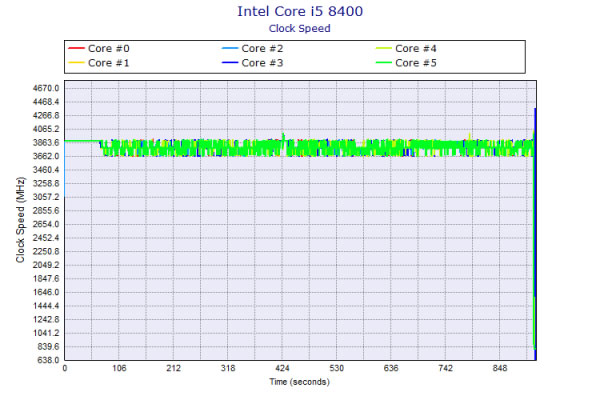Screen dimensions: 600x400
Task: Select the 'Core #1' legend label
Action: pos(109,63)
